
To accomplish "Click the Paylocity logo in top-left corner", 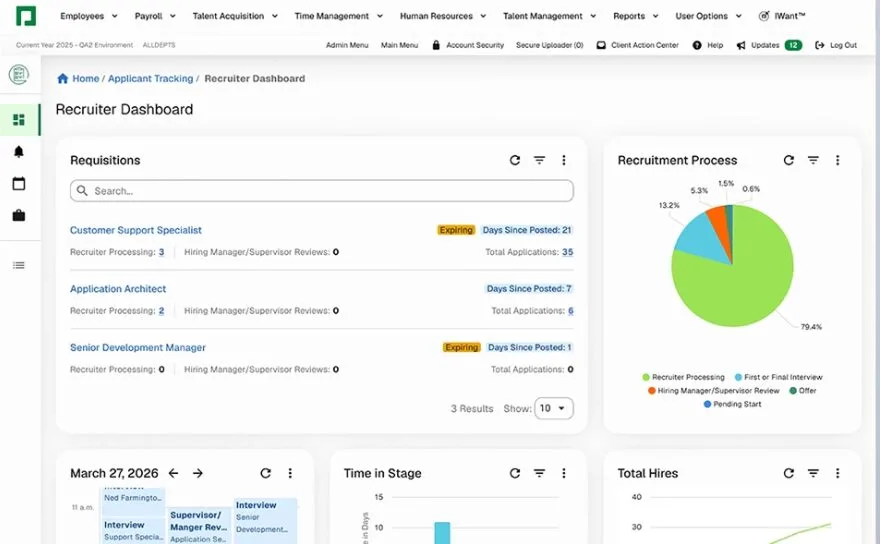I will tap(25, 16).
